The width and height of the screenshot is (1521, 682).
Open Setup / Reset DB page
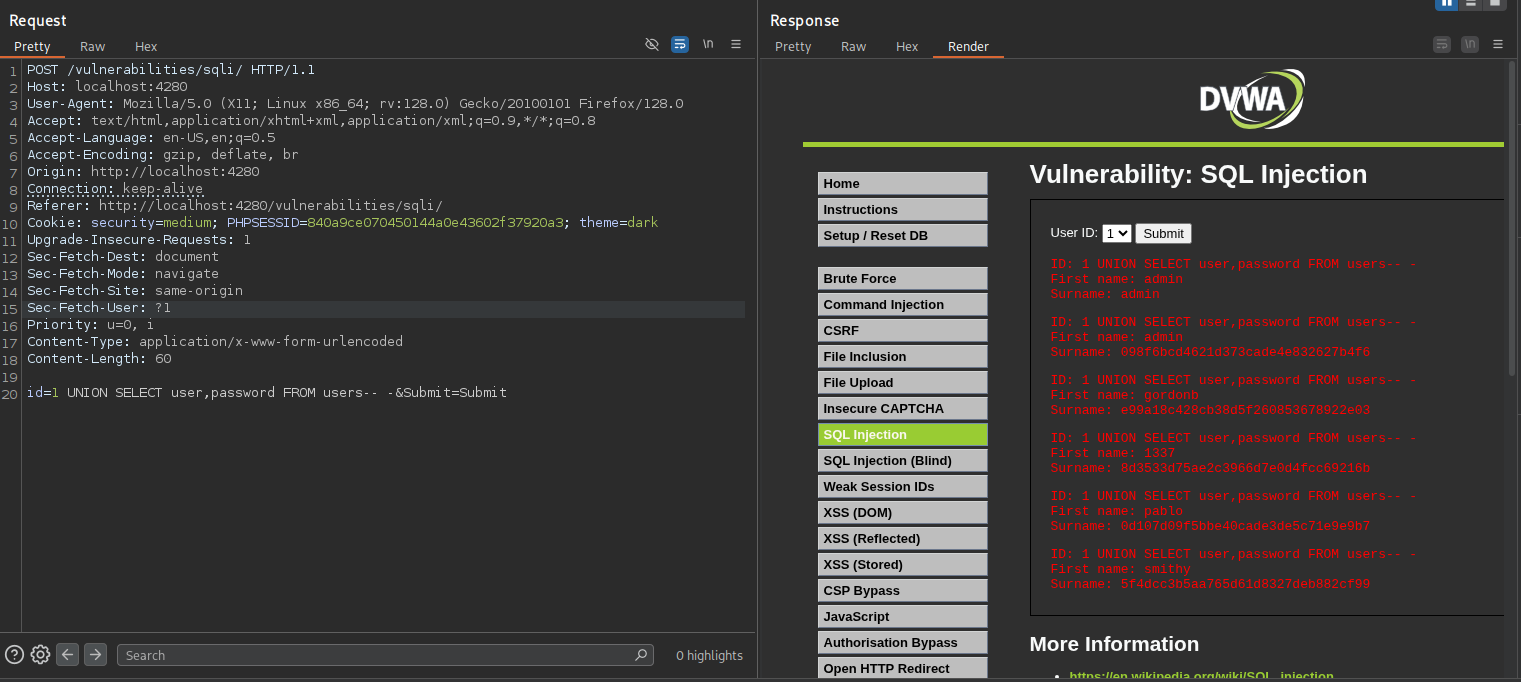(x=903, y=236)
